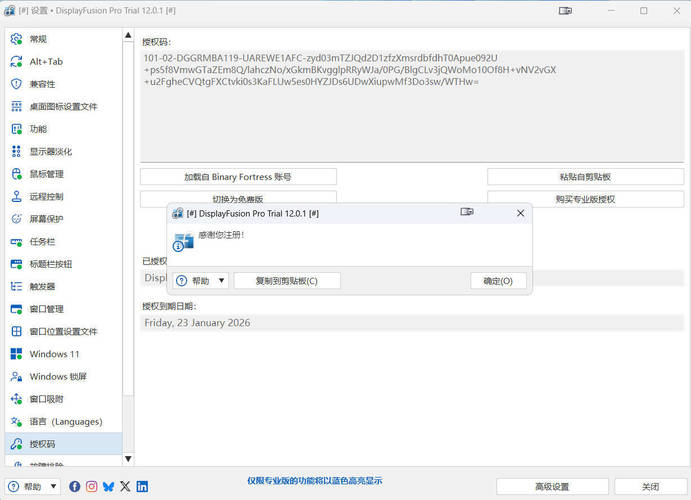The width and height of the screenshot is (691, 500).
Task: Click the Bluesky butterfly icon
Action: (x=108, y=487)
